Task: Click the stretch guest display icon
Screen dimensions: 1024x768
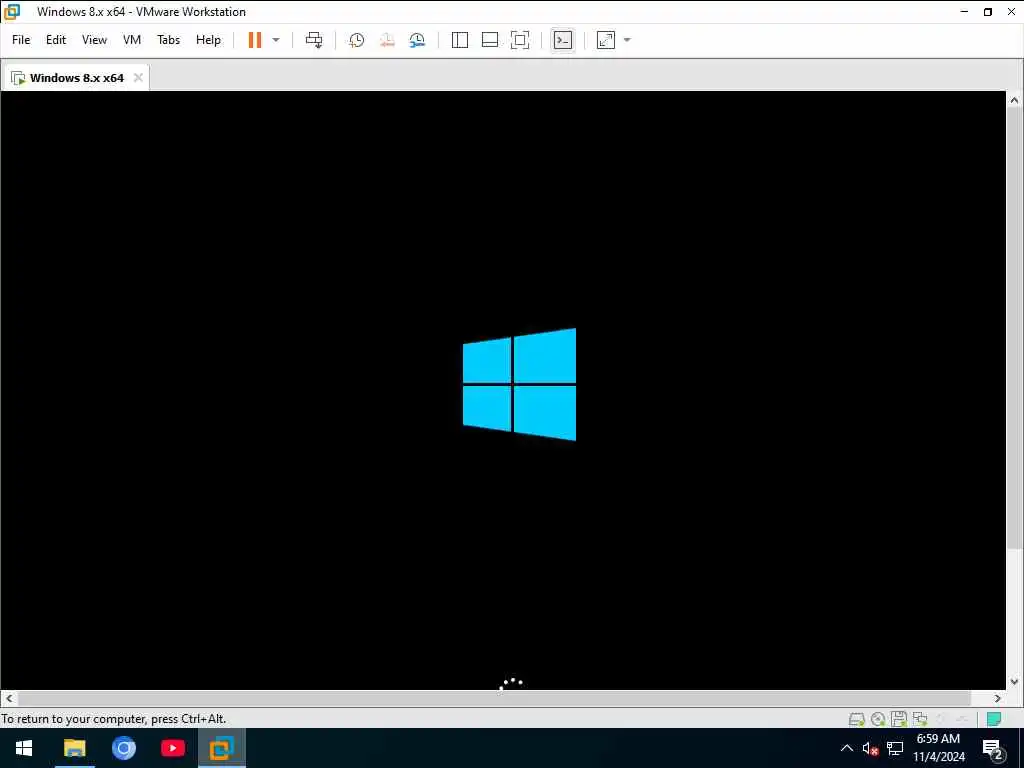Action: click(606, 40)
